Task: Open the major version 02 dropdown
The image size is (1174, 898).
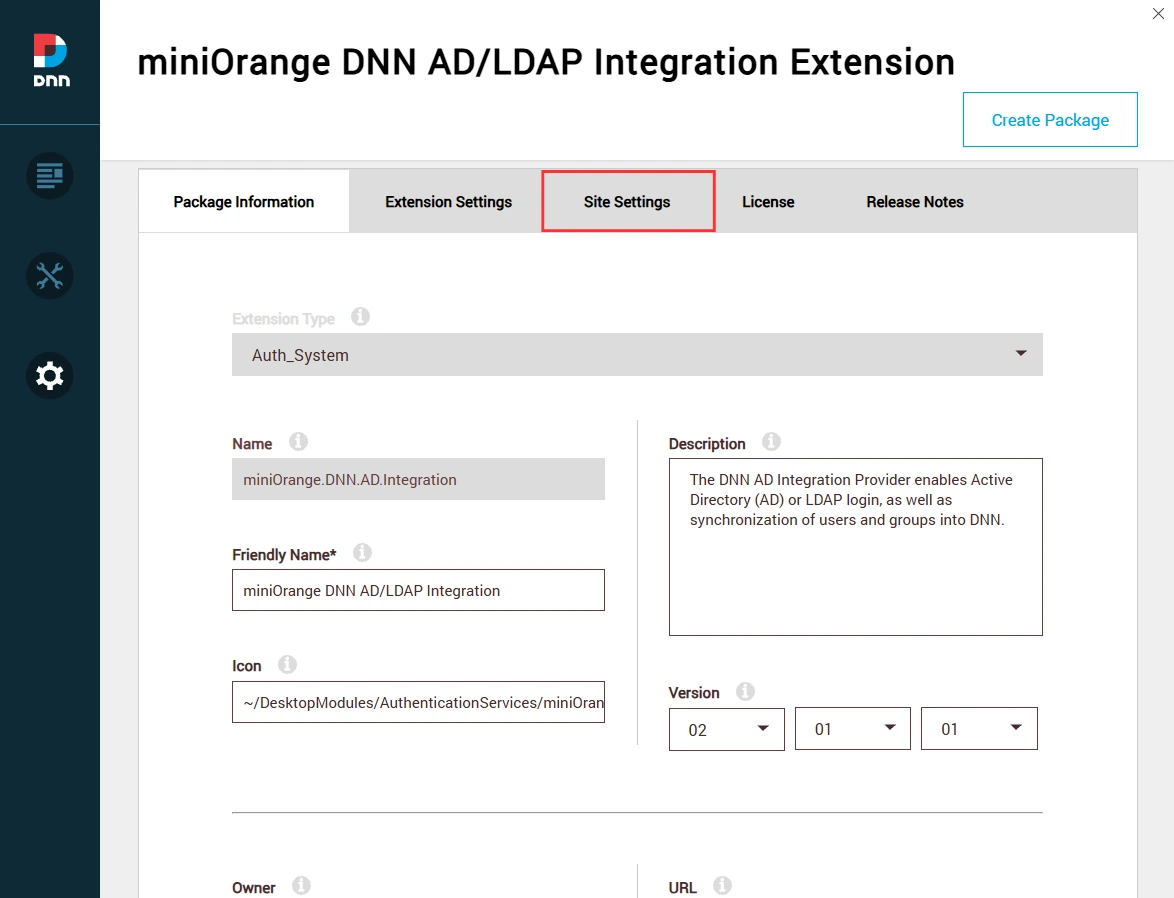Action: 726,729
